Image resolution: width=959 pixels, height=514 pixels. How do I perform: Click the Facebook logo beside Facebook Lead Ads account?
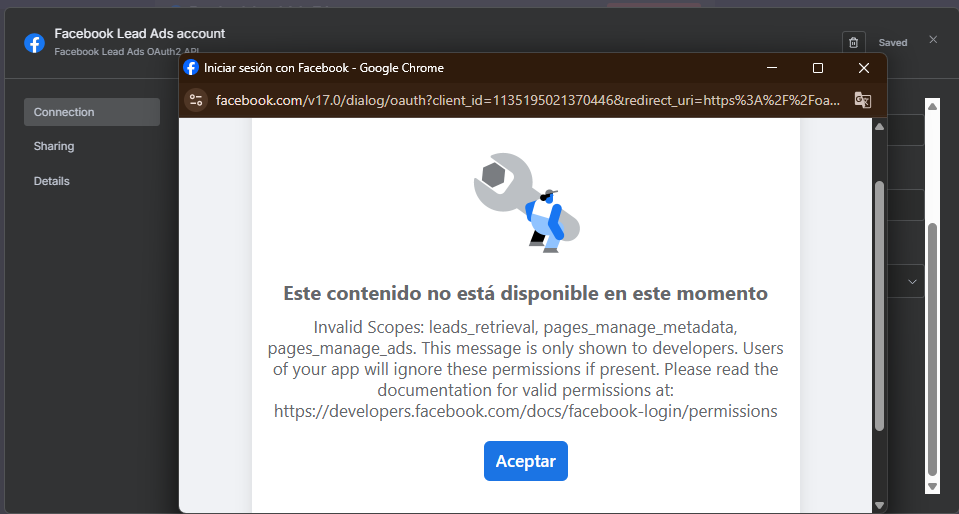(34, 43)
